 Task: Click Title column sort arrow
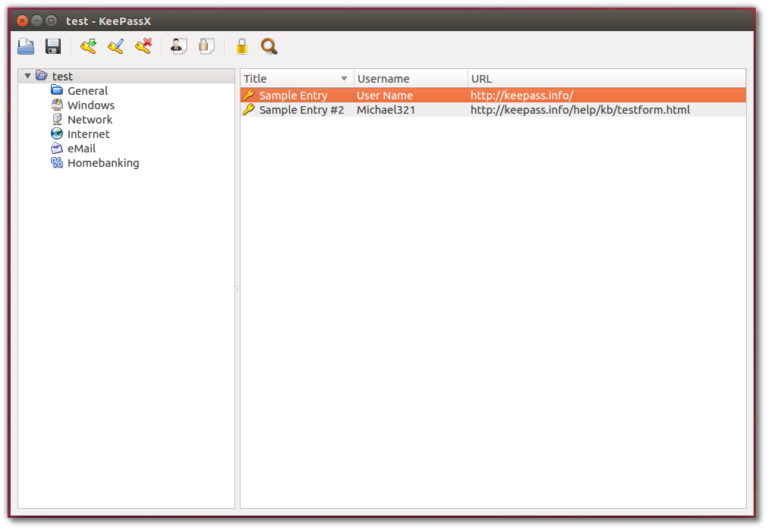click(344, 79)
